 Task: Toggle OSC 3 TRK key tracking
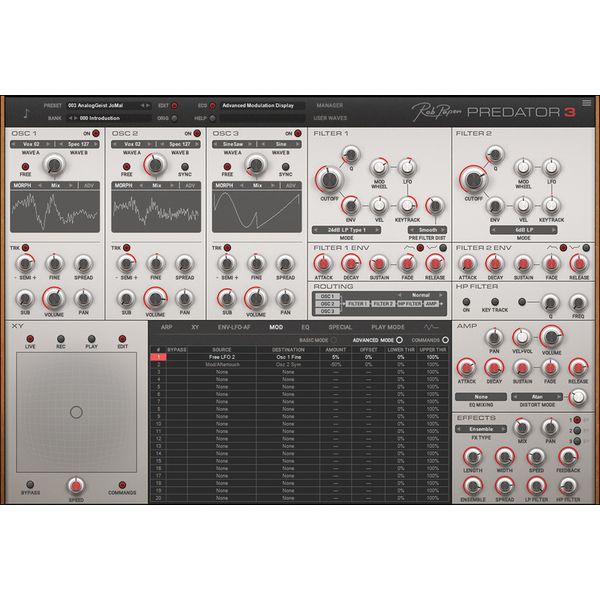pyautogui.click(x=227, y=248)
